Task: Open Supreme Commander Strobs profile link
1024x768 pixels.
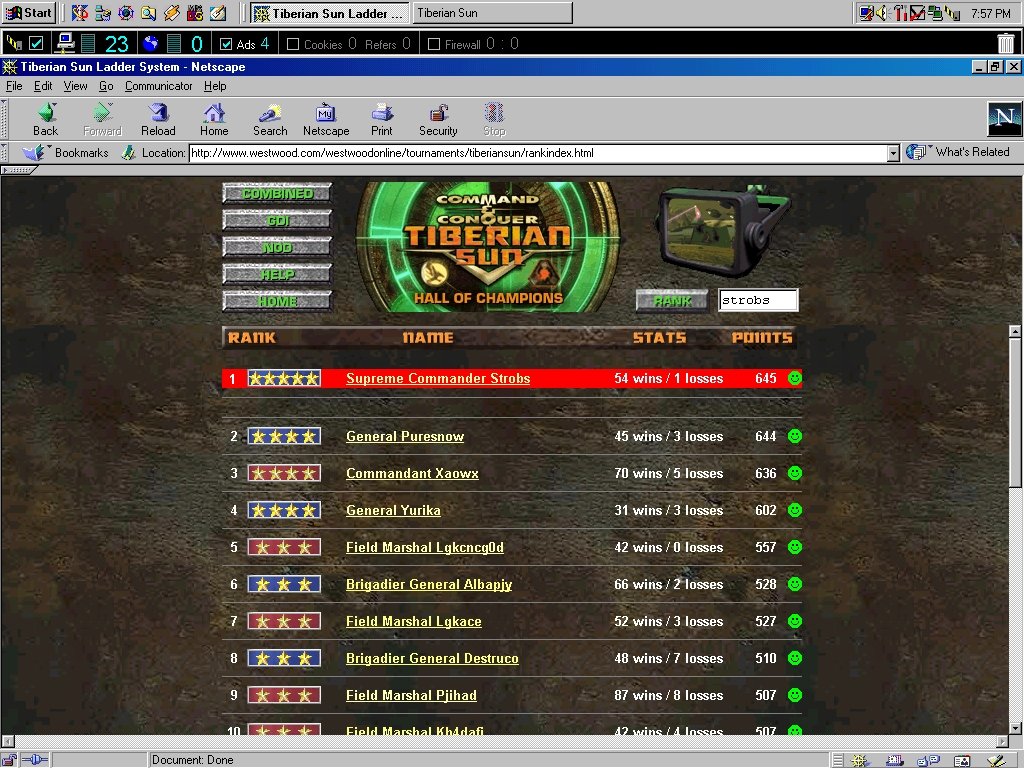Action: (438, 378)
